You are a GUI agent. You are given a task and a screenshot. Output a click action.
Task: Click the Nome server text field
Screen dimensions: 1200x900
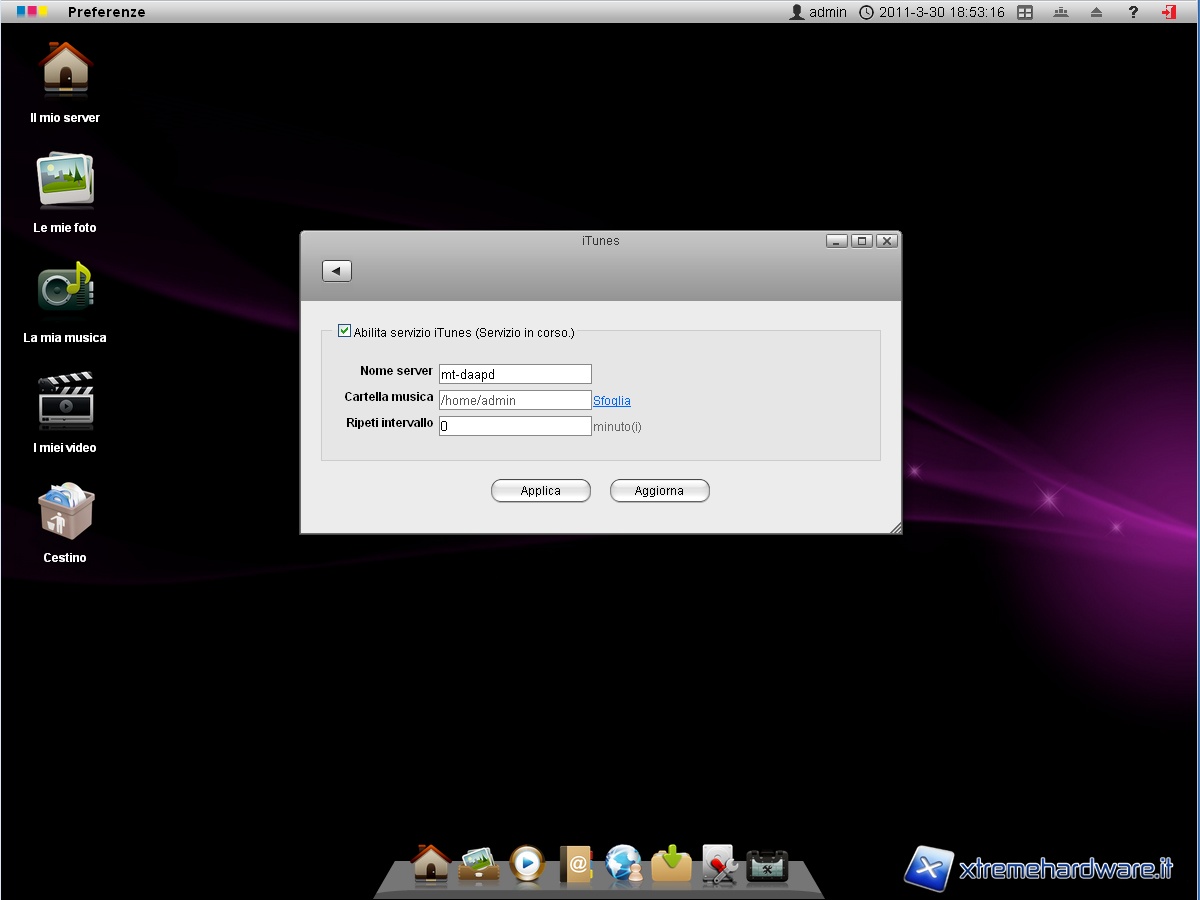515,374
